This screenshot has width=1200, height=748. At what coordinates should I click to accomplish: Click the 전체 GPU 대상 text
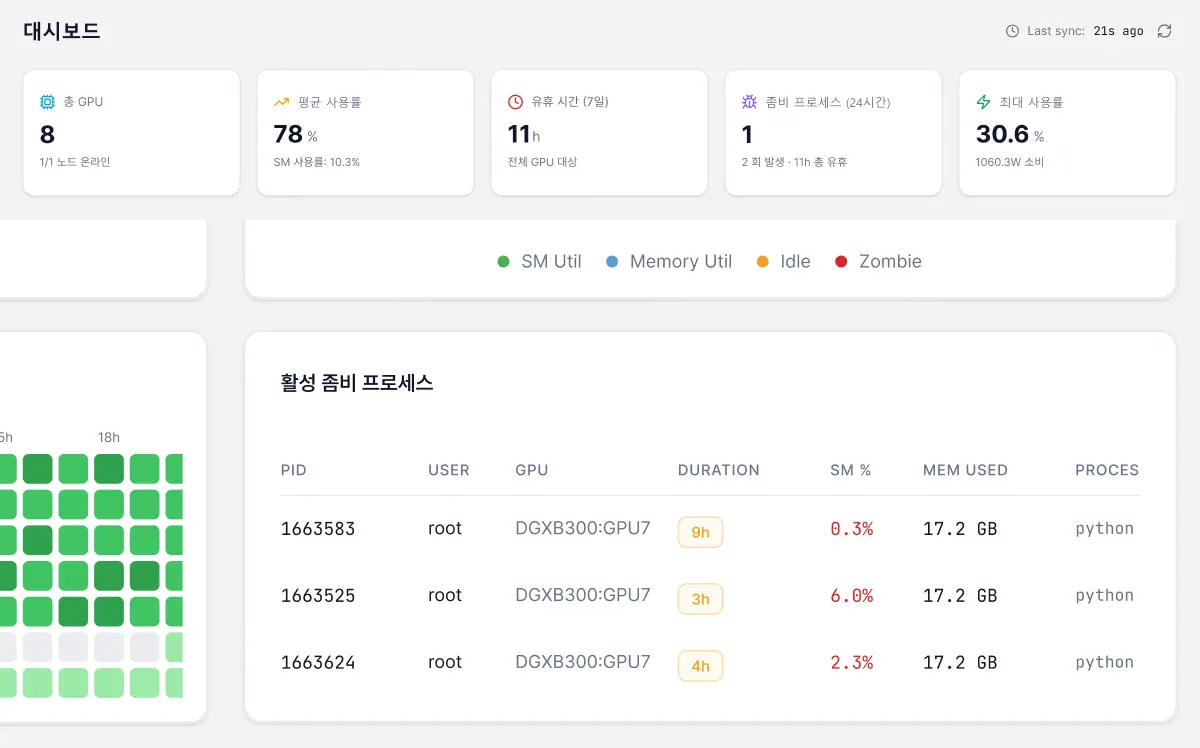[x=542, y=162]
